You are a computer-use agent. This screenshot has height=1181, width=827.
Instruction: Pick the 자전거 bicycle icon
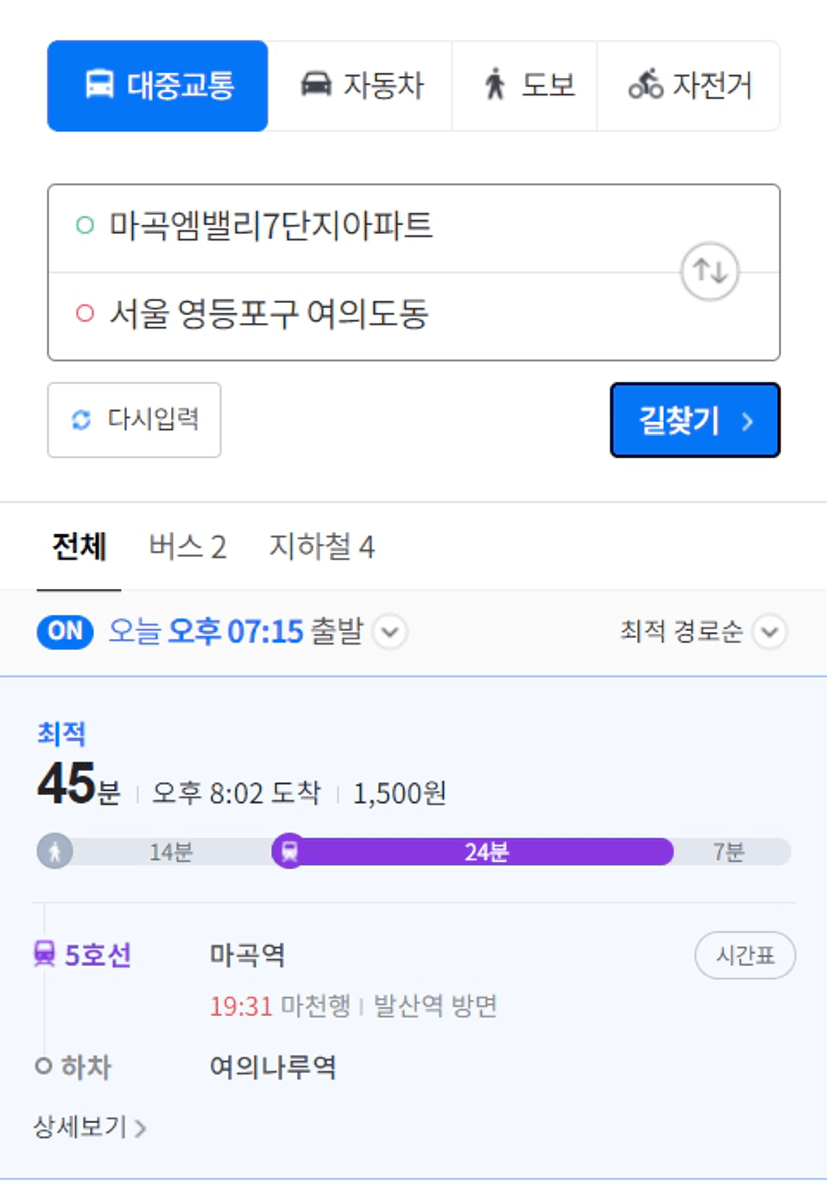tap(645, 84)
